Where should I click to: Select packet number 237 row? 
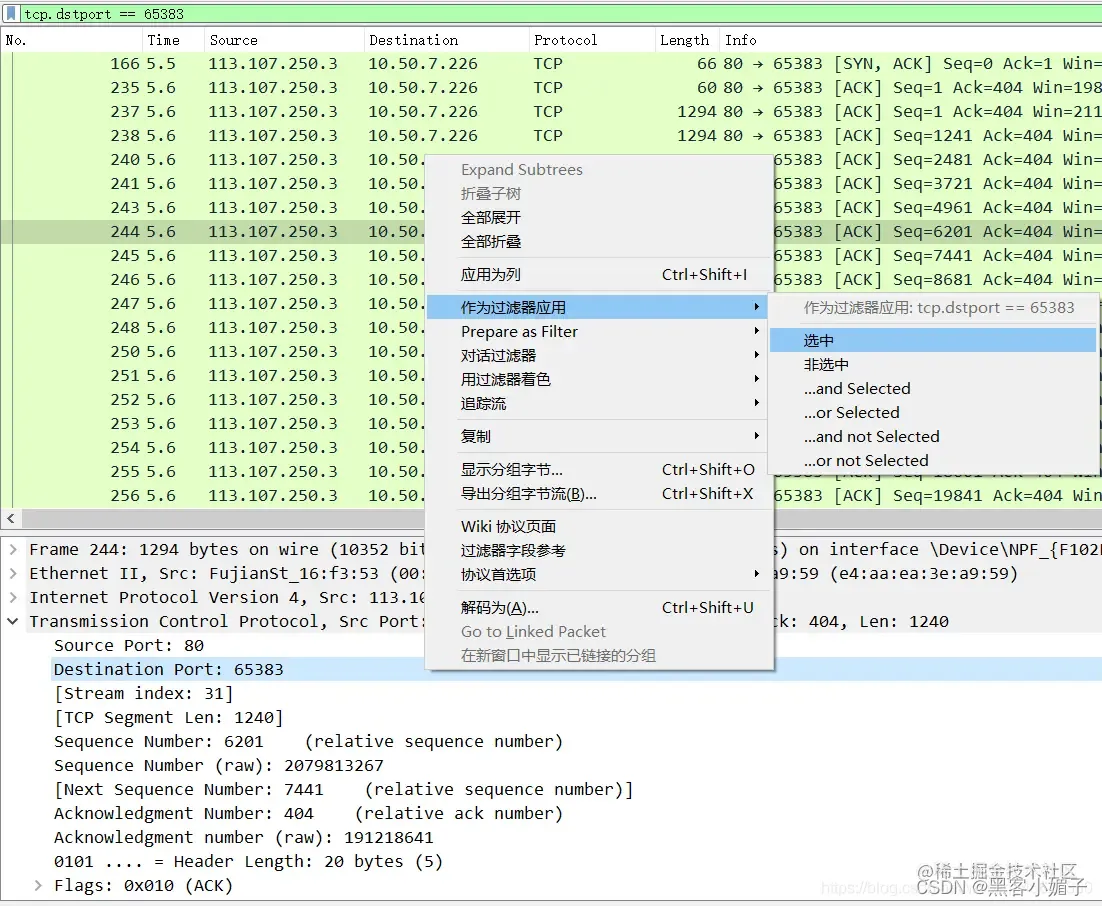[551, 111]
